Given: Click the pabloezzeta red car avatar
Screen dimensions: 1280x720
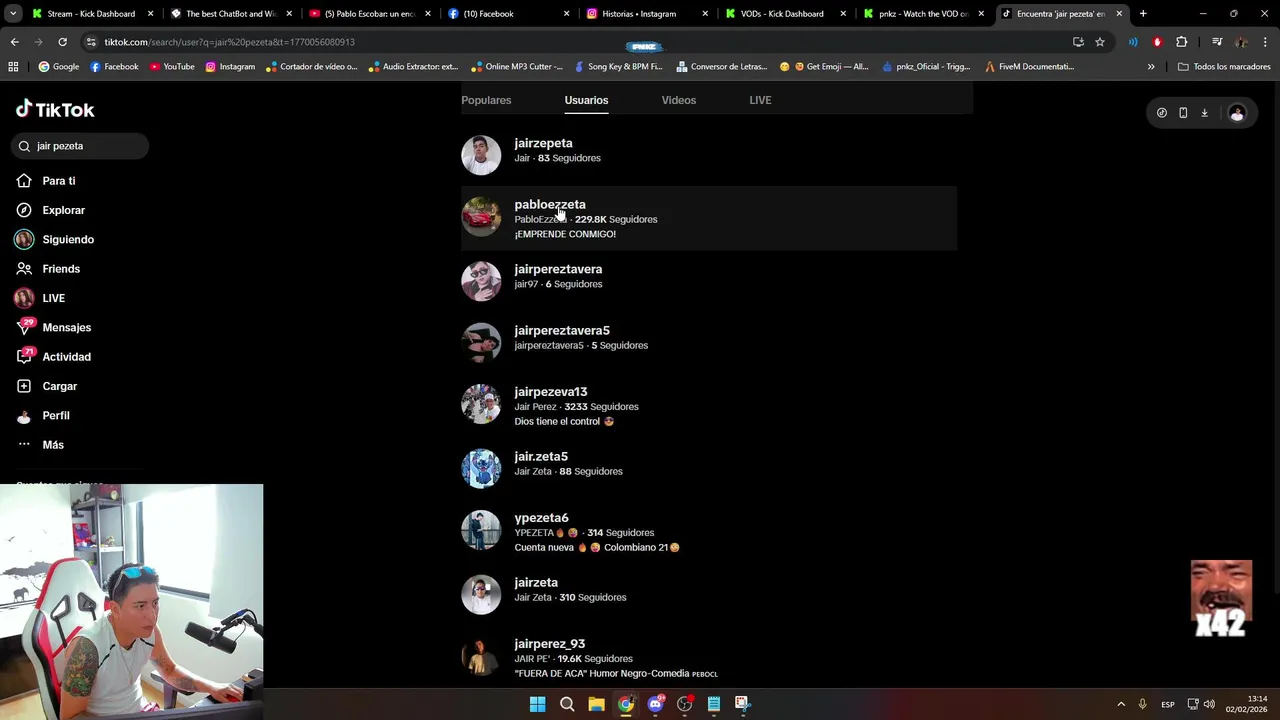Looking at the screenshot, I should point(481,217).
